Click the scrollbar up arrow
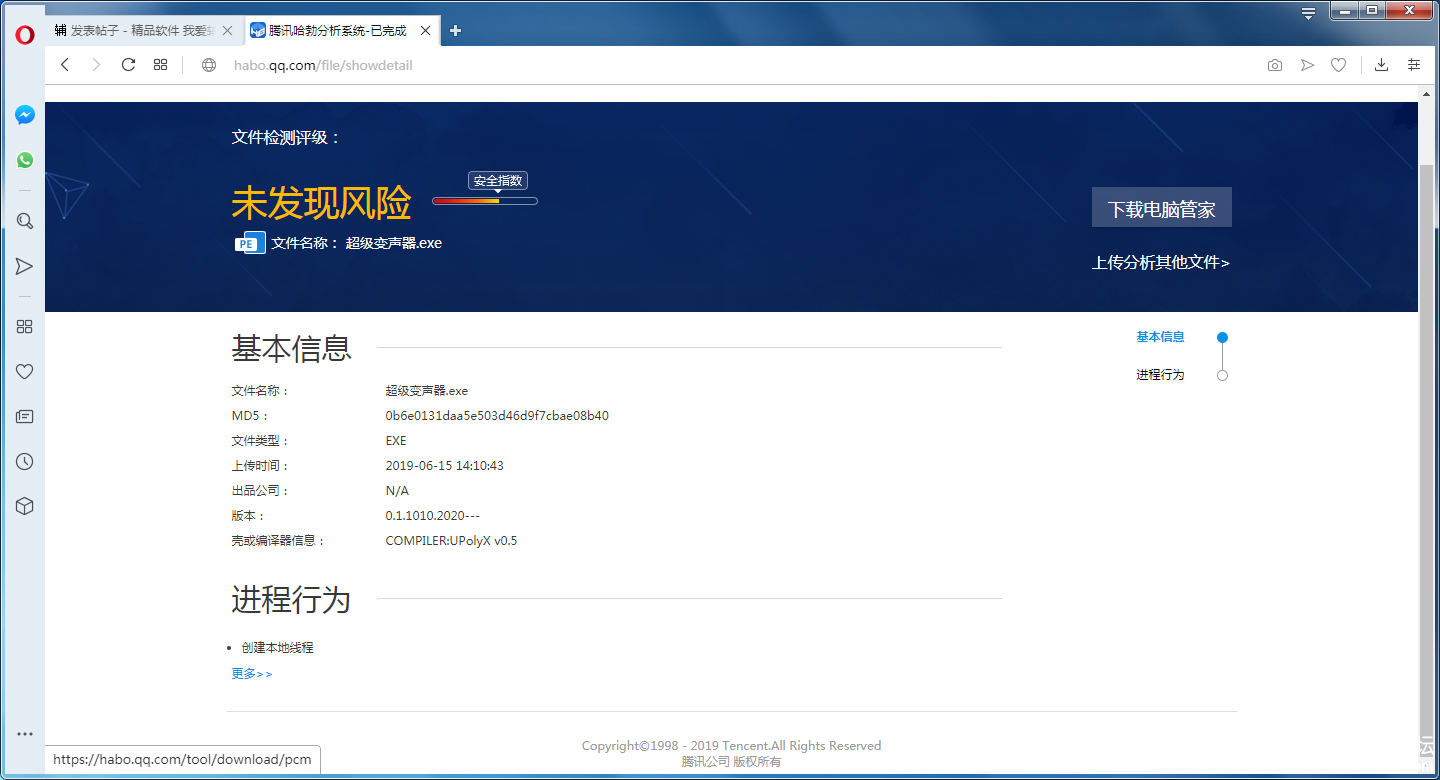The width and height of the screenshot is (1440, 780). 1426,93
